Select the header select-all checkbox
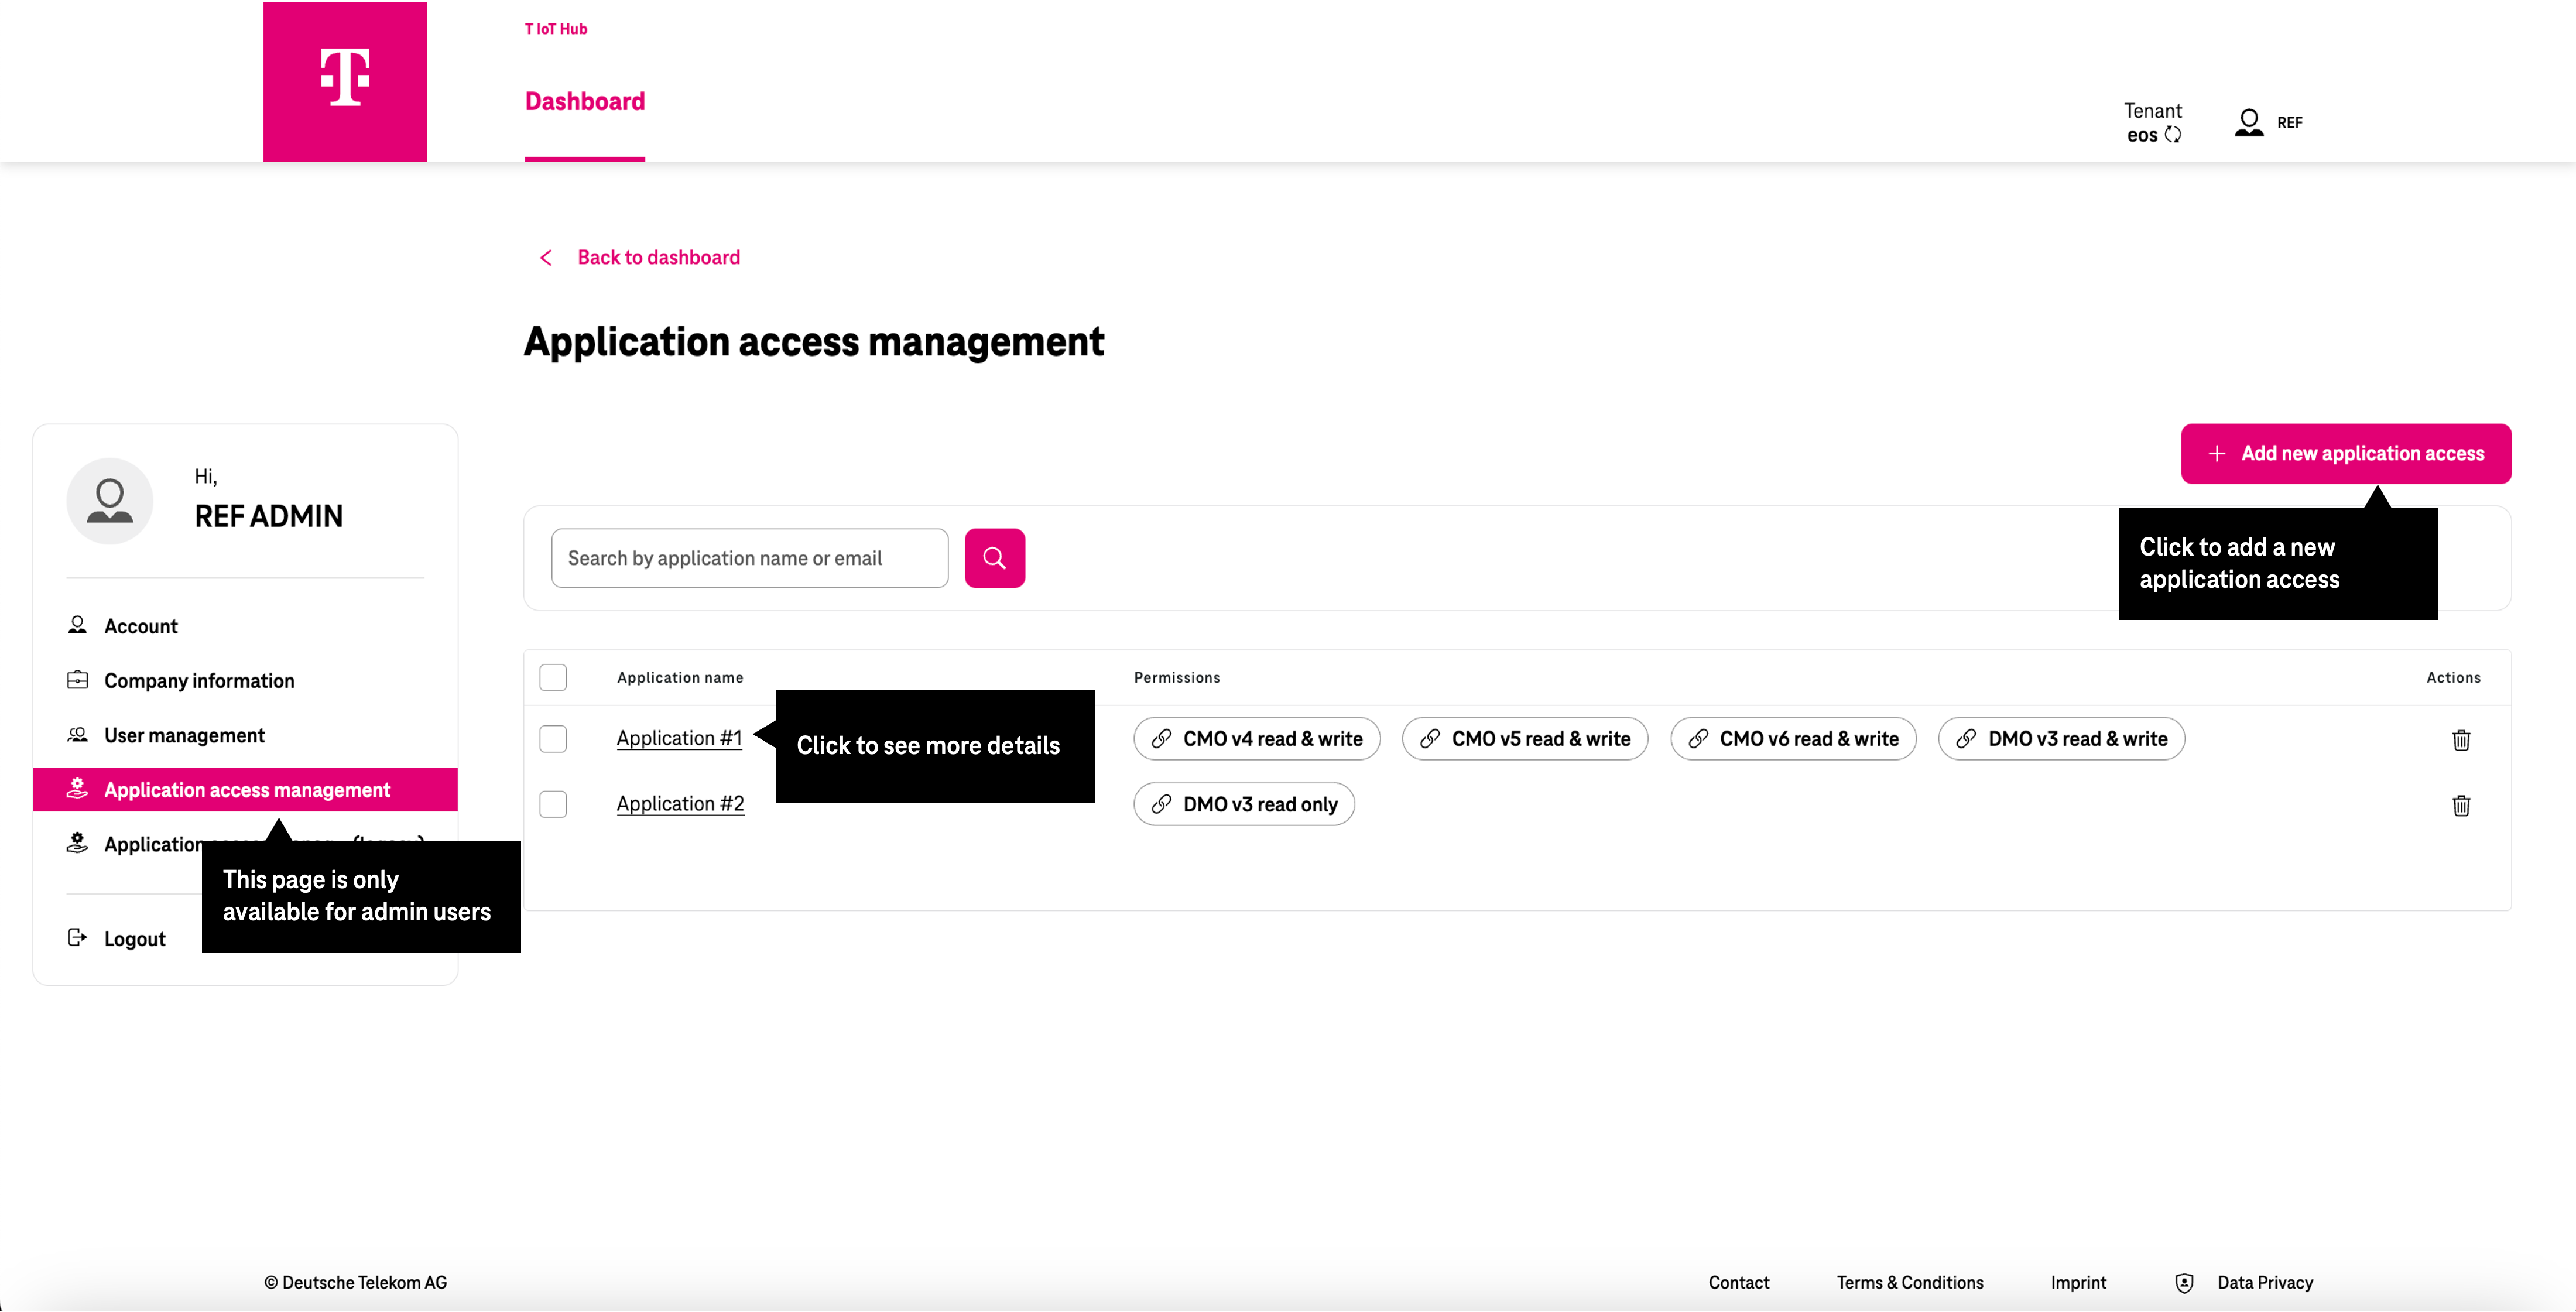 [x=553, y=676]
